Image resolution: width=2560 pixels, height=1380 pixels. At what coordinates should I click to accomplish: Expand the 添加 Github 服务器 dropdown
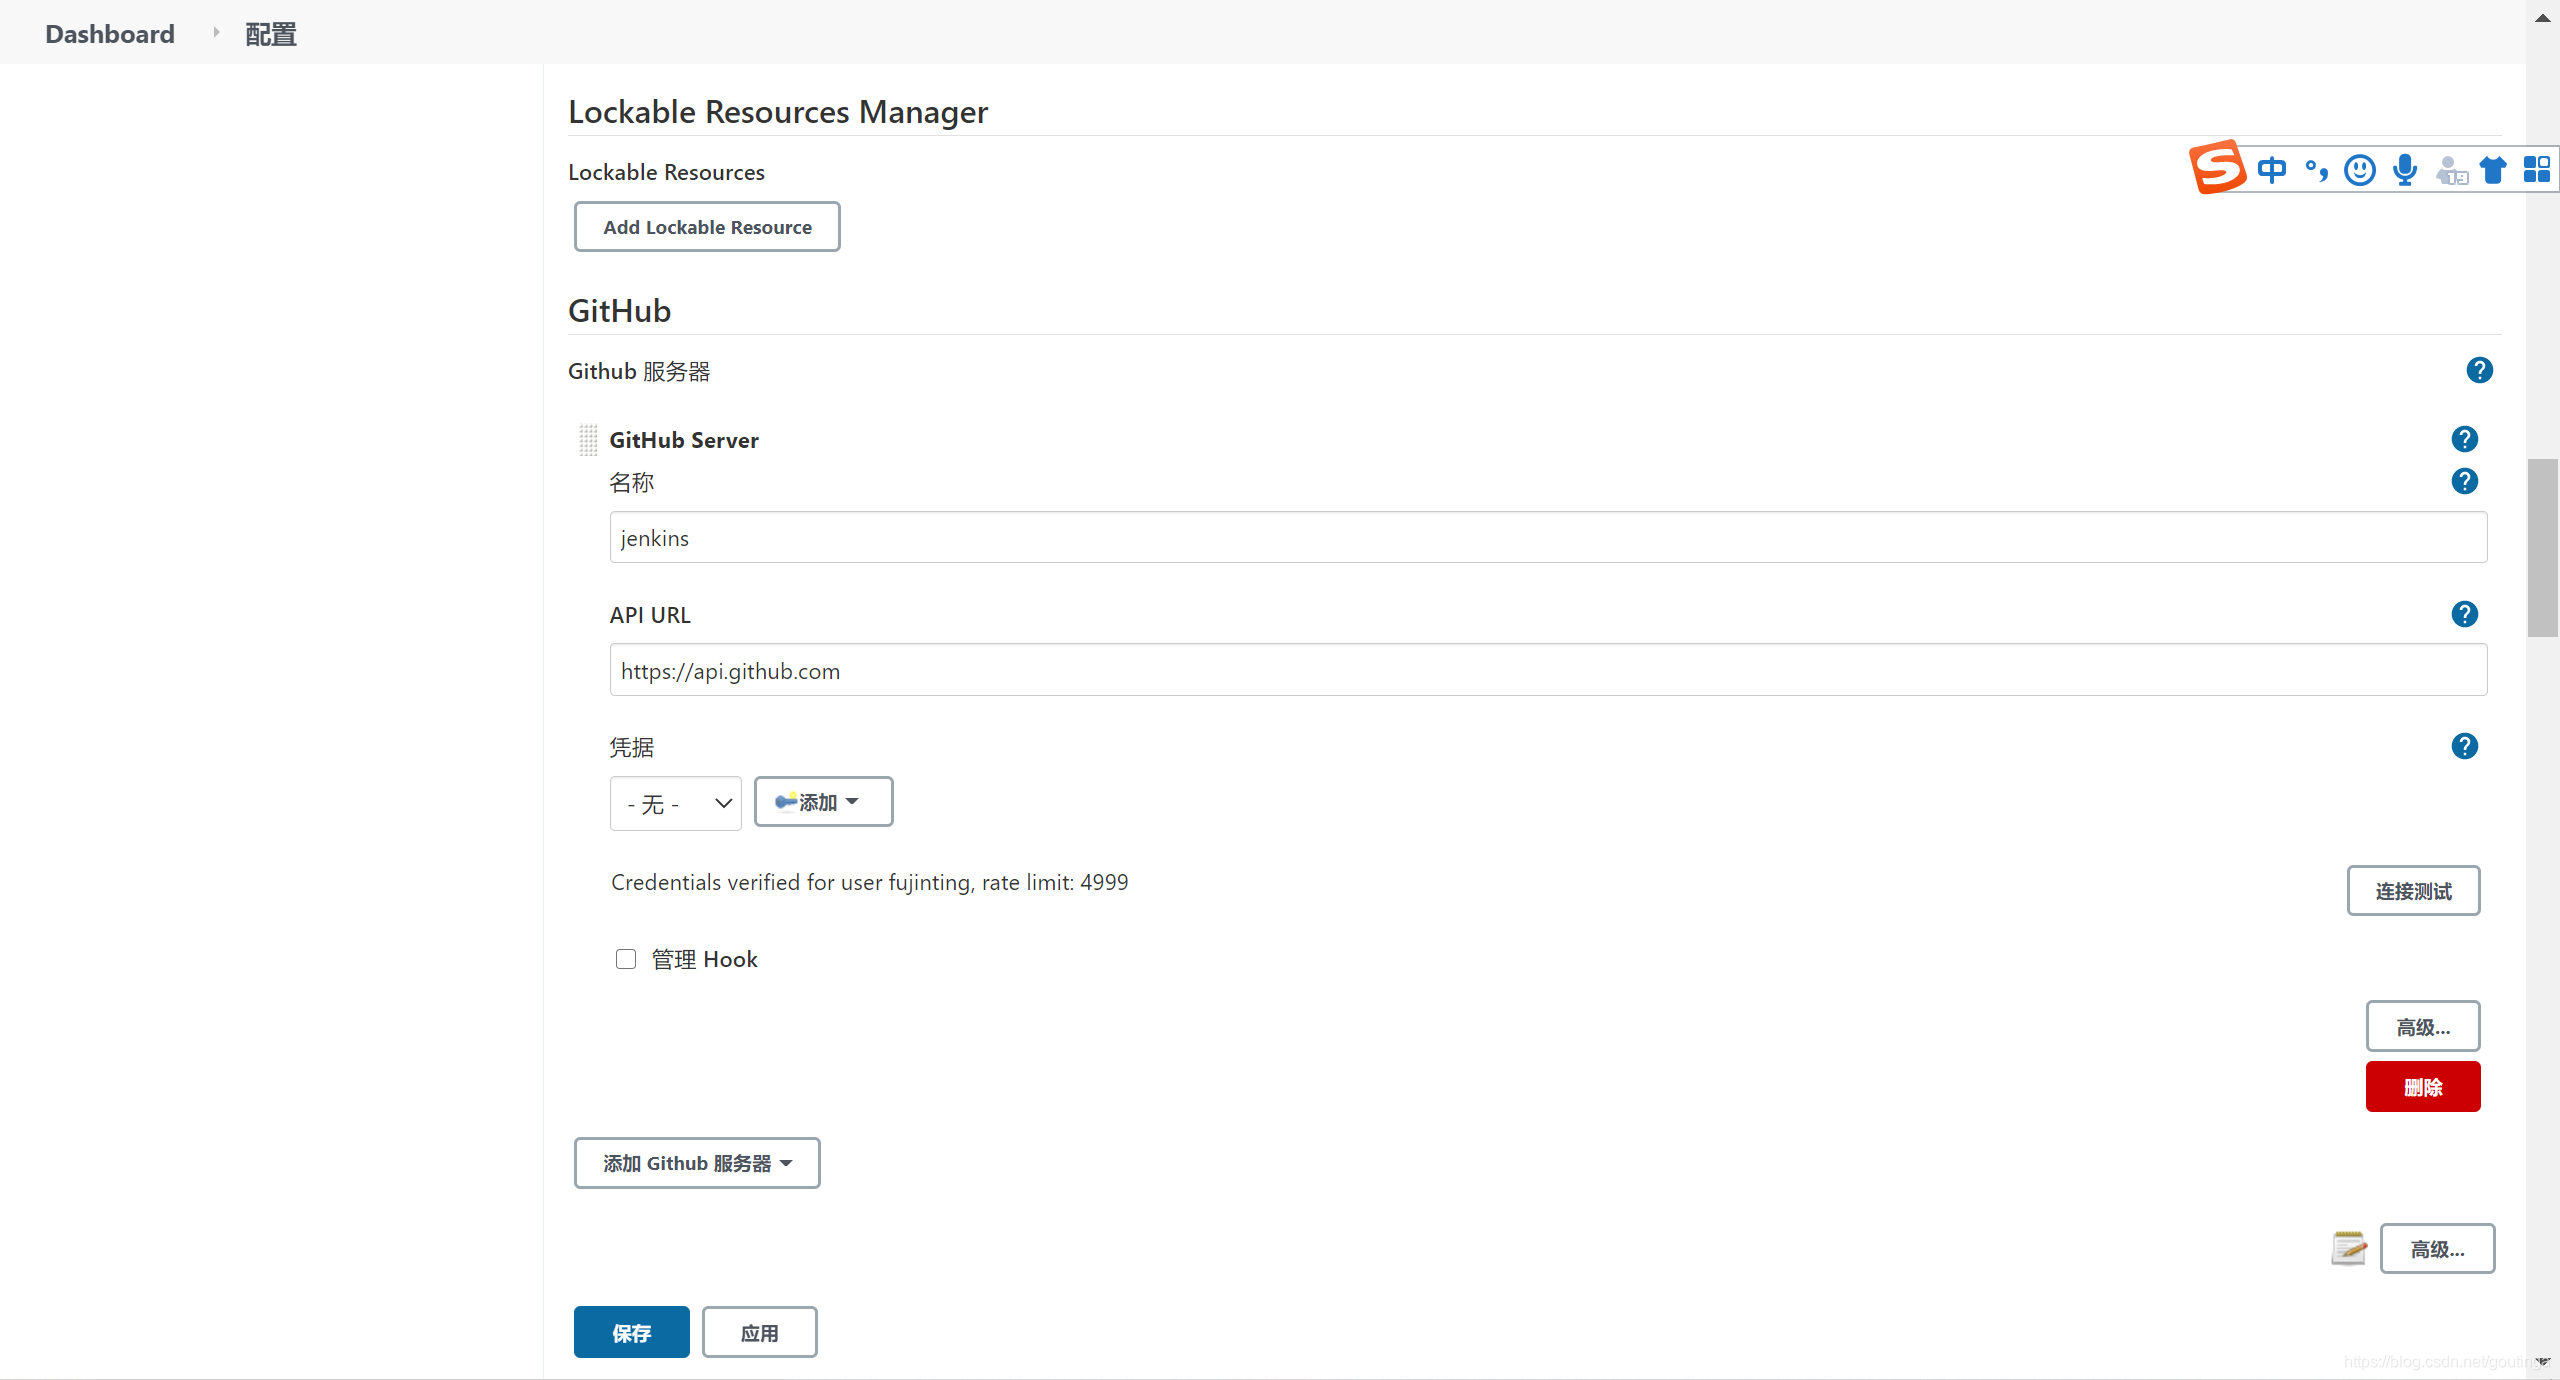(x=697, y=1163)
